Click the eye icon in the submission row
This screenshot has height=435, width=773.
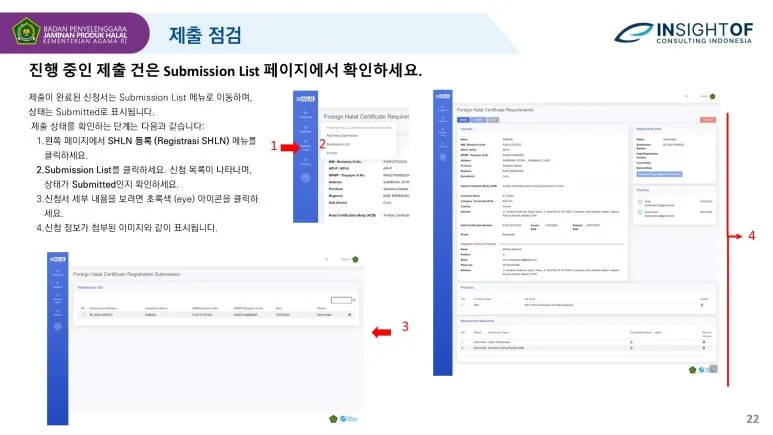(x=351, y=314)
